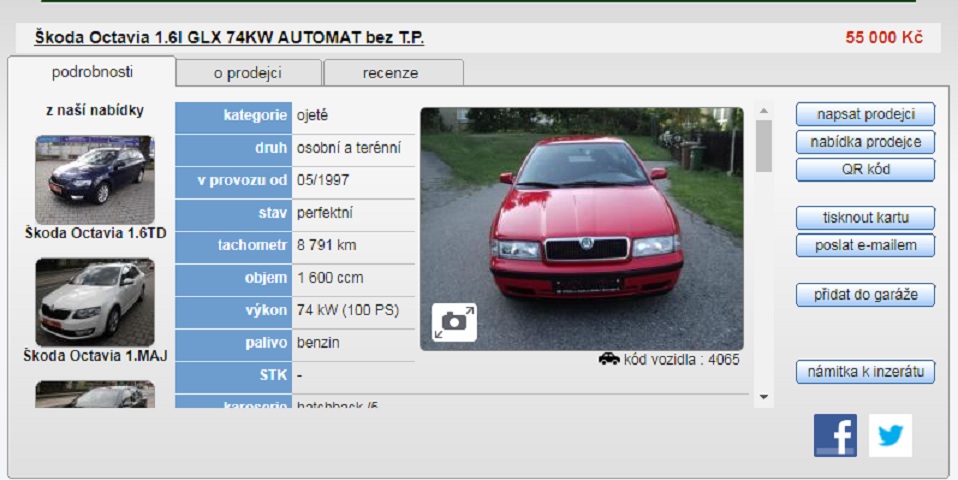Image resolution: width=958 pixels, height=480 pixels.
Task: Click the výkon value 74 kW (100 PS)
Action: click(x=348, y=310)
